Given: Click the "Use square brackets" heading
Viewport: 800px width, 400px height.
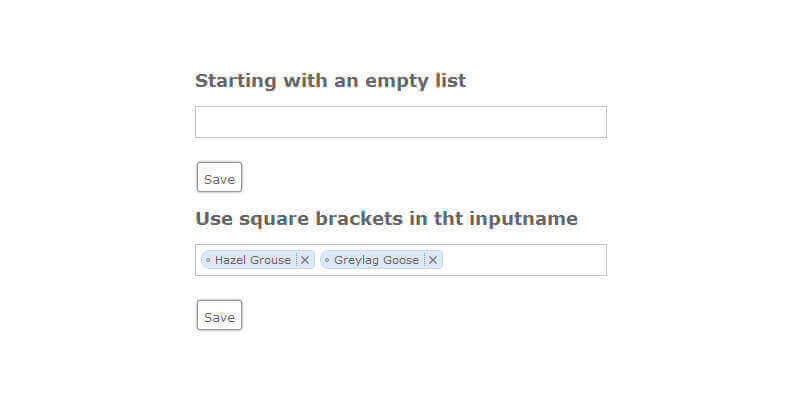Looking at the screenshot, I should [x=386, y=219].
